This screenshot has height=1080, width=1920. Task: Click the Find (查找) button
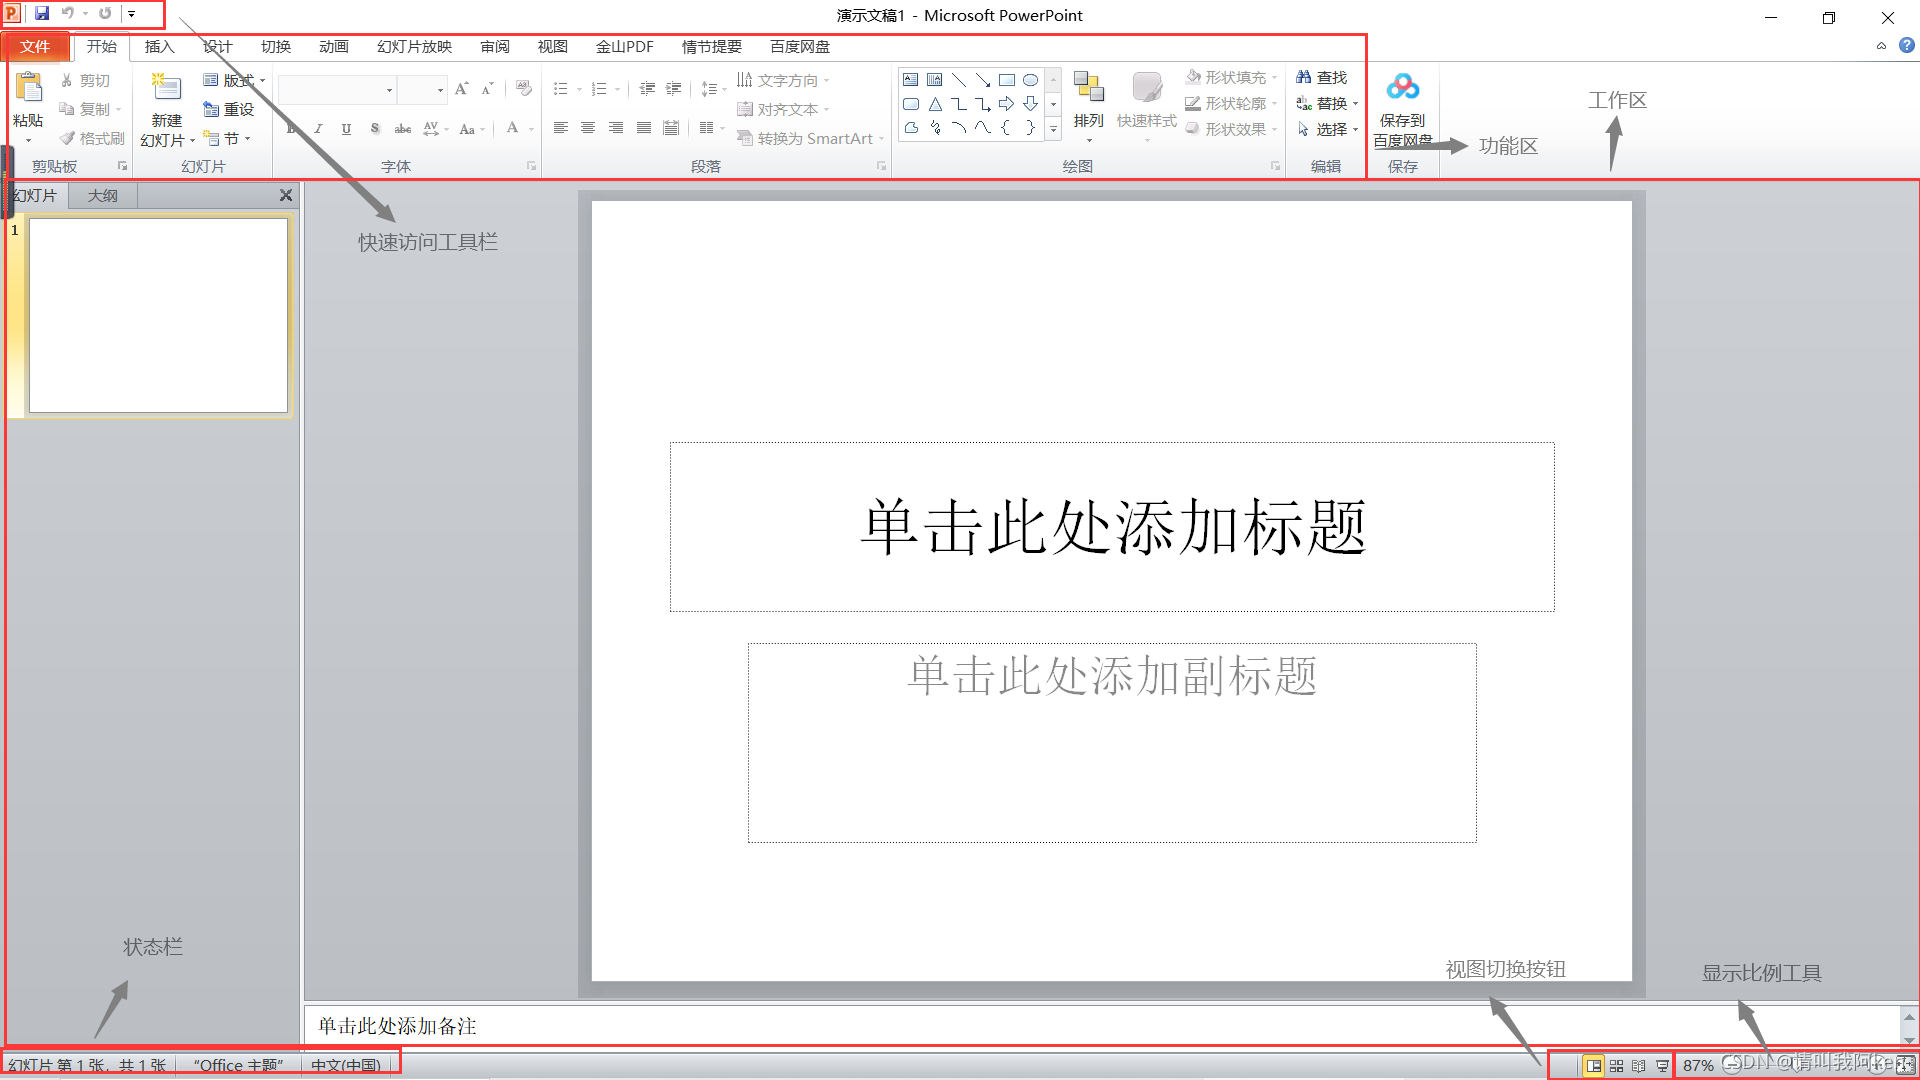[1322, 77]
